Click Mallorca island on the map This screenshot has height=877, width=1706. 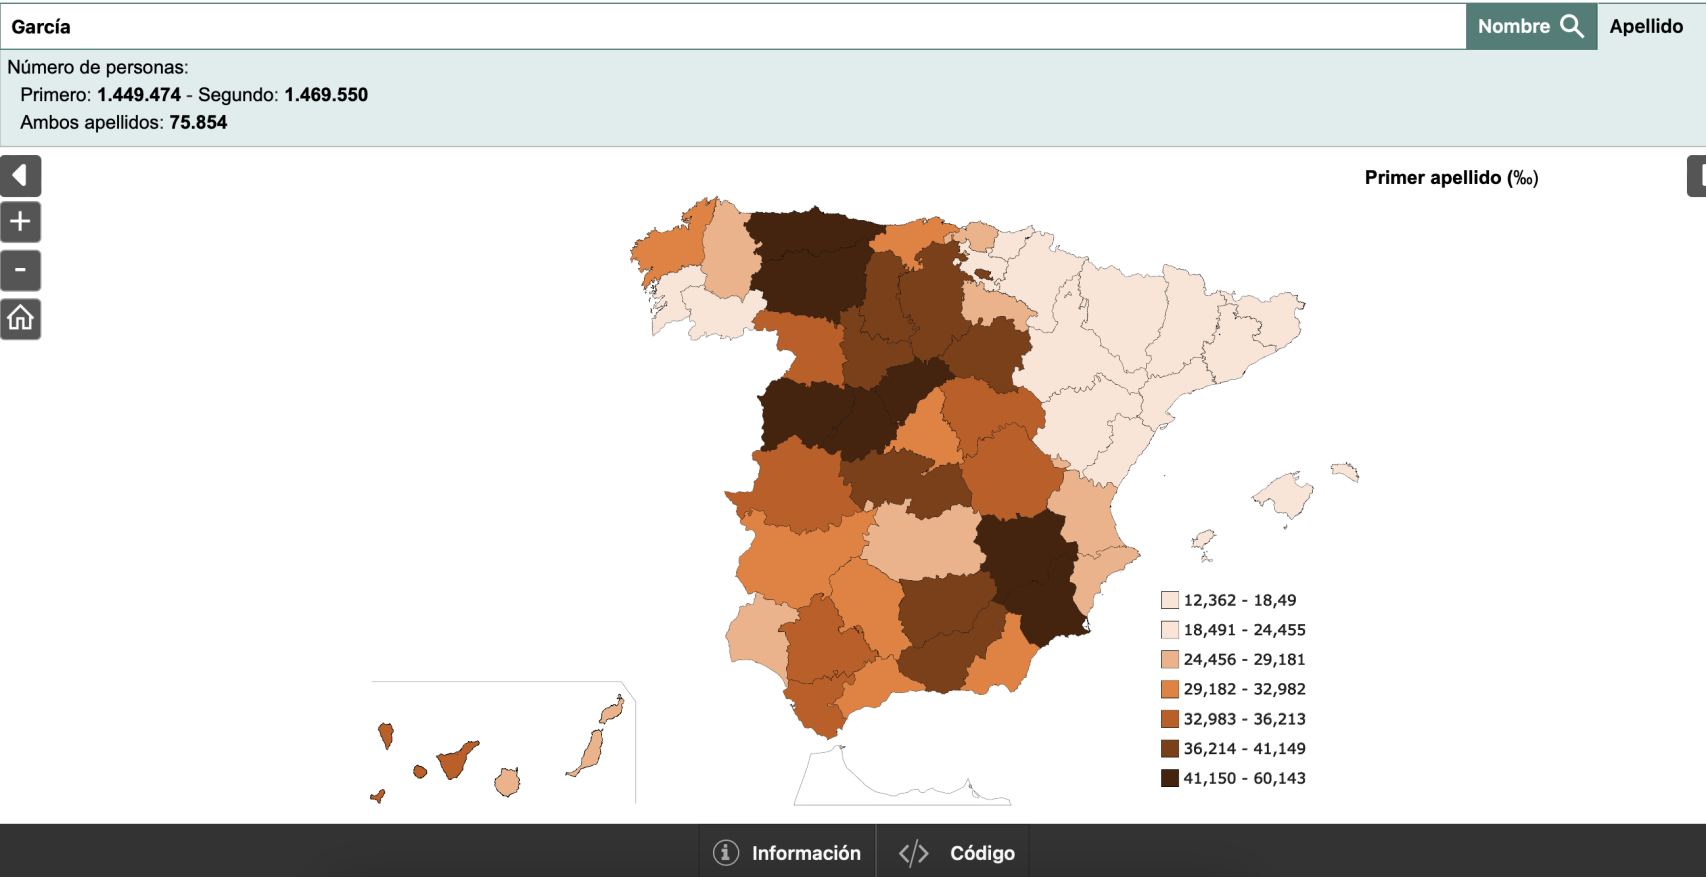[1285, 494]
